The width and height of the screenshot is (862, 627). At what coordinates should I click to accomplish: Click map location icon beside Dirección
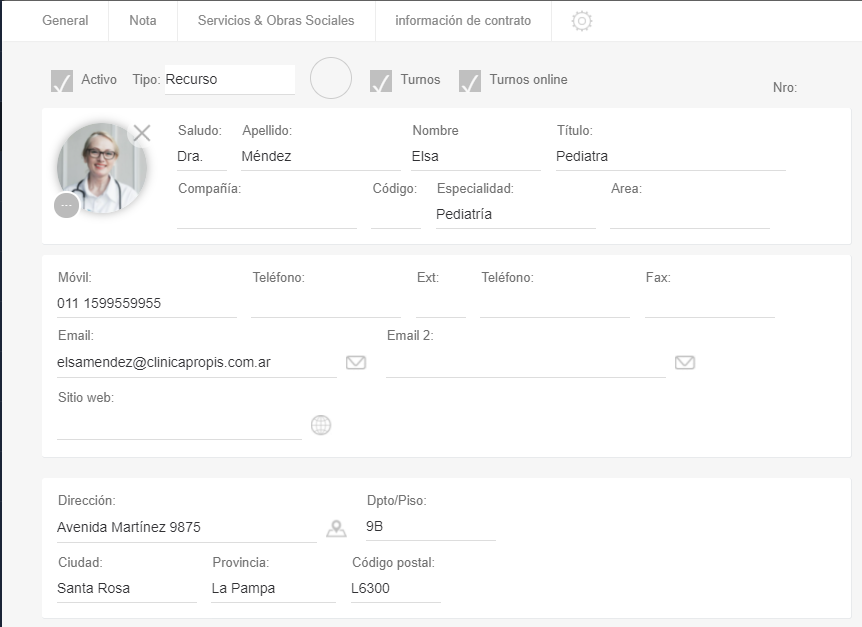coord(336,528)
